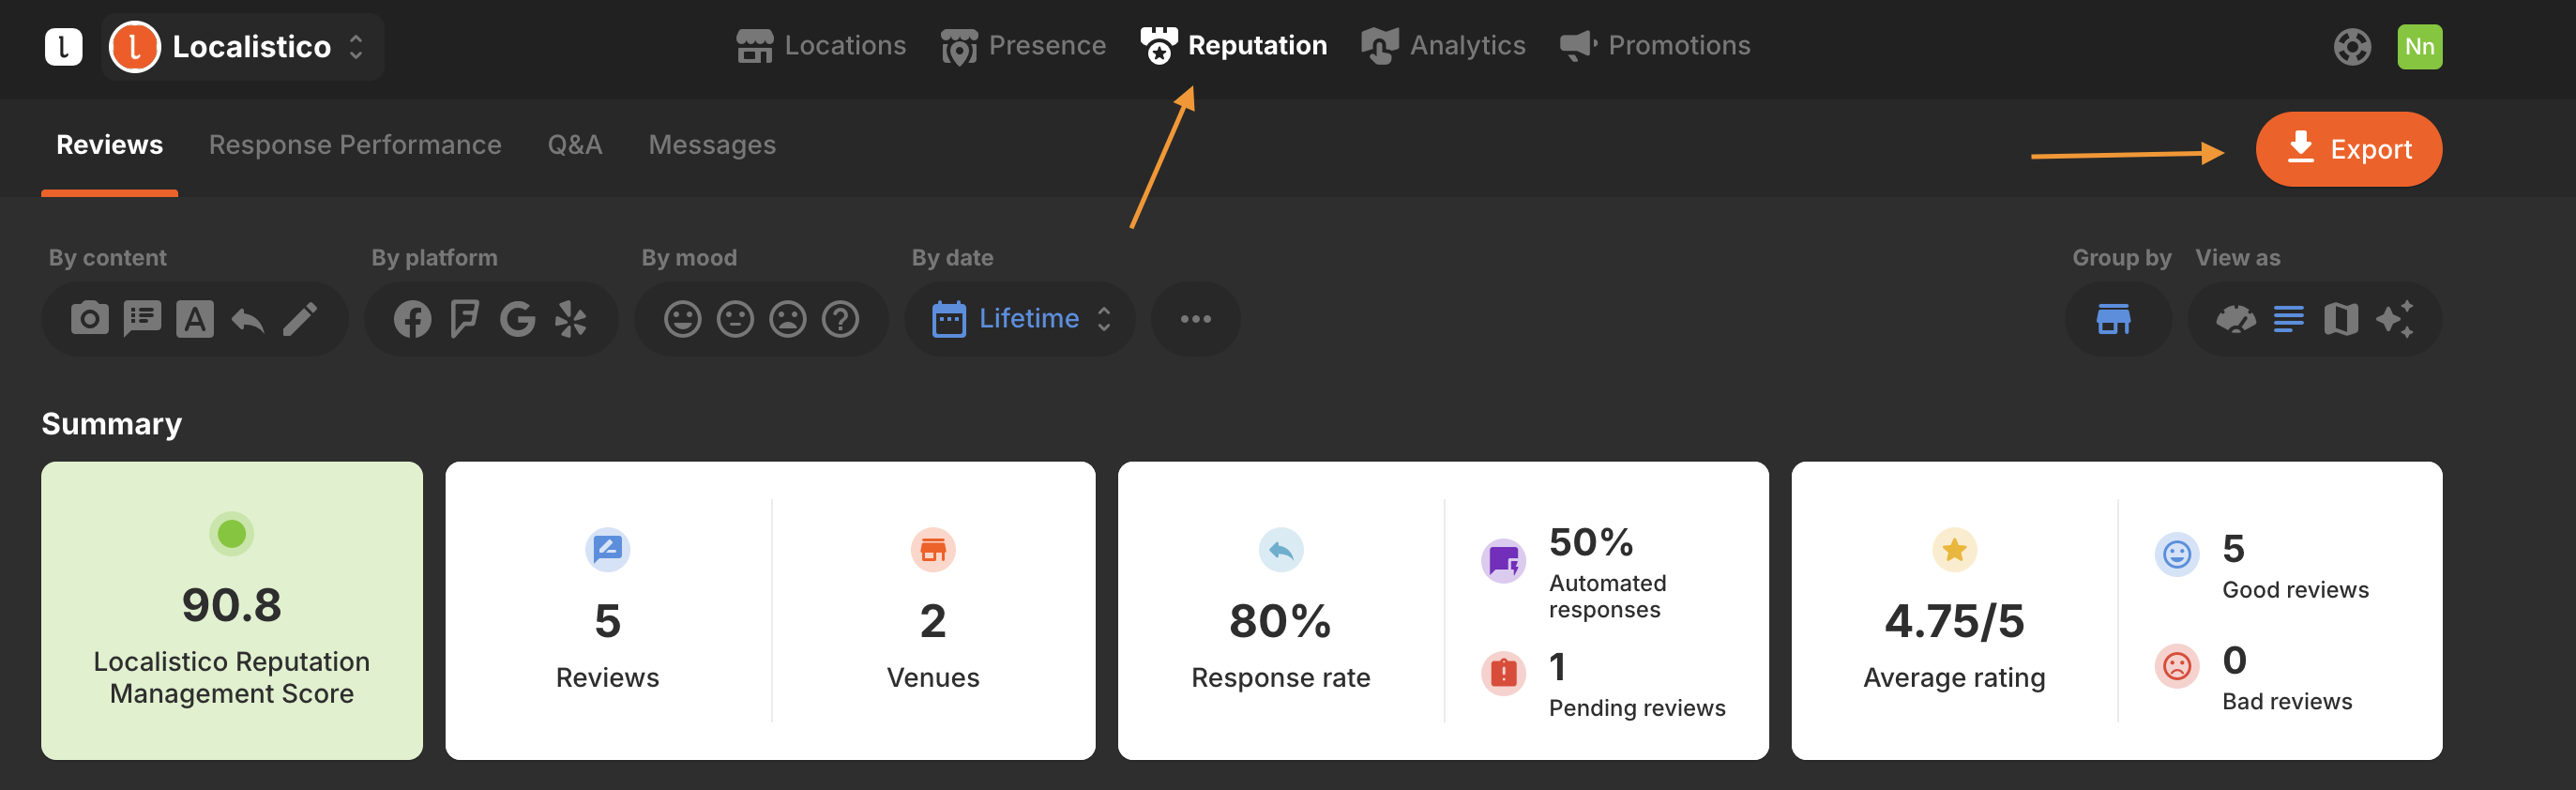
Task: Open the Lifetime date range dropdown
Action: (1020, 319)
